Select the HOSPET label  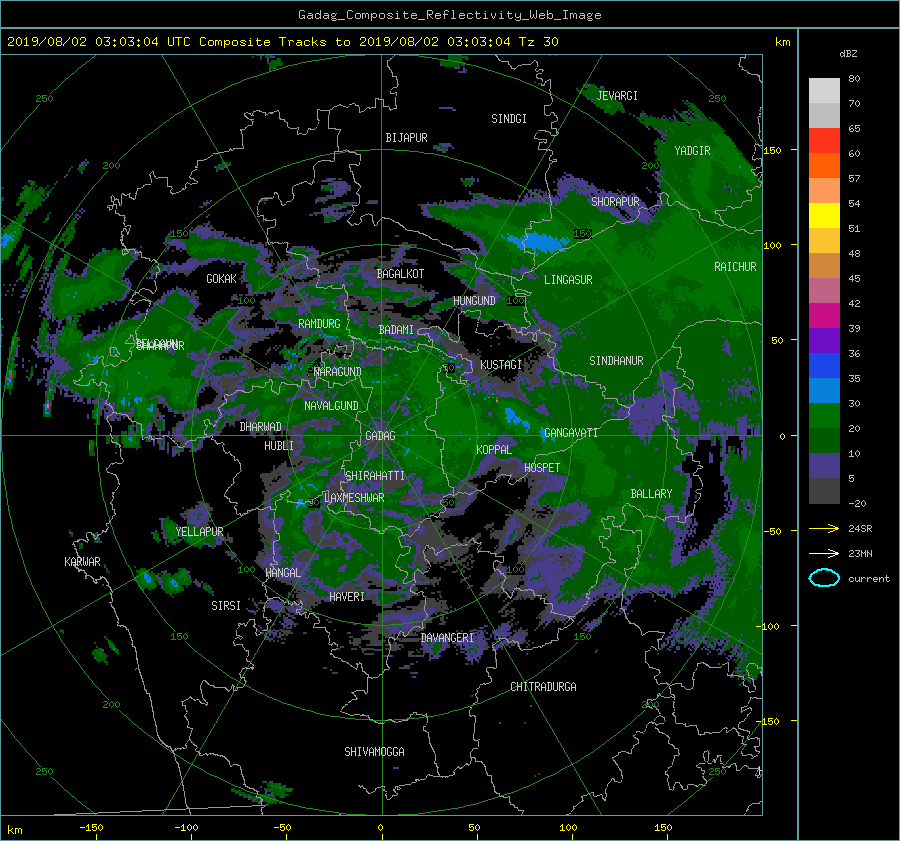point(542,468)
